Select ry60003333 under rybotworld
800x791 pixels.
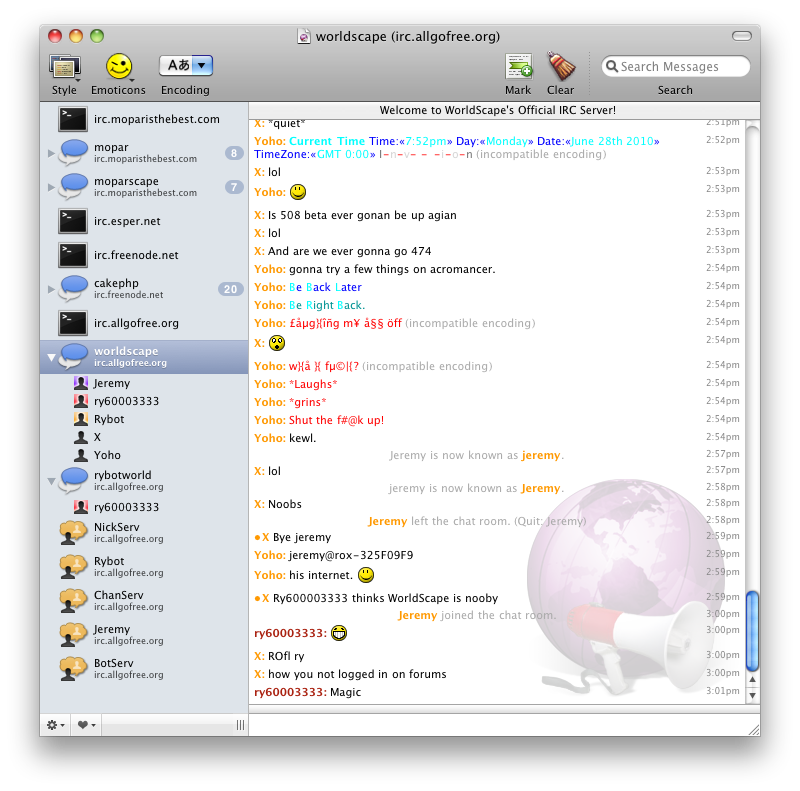pos(144,507)
